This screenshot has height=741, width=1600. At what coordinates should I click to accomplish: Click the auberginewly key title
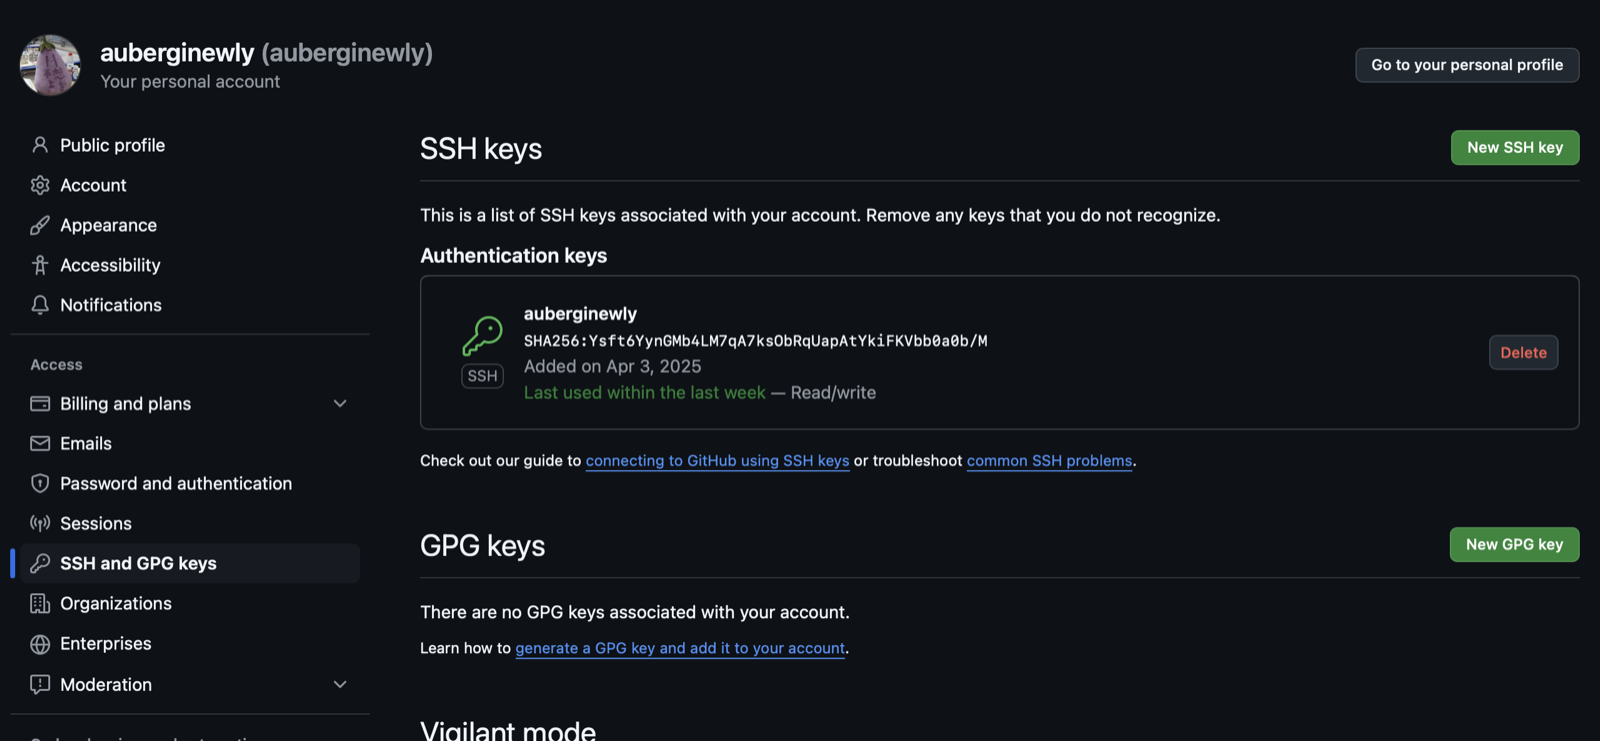tap(580, 314)
